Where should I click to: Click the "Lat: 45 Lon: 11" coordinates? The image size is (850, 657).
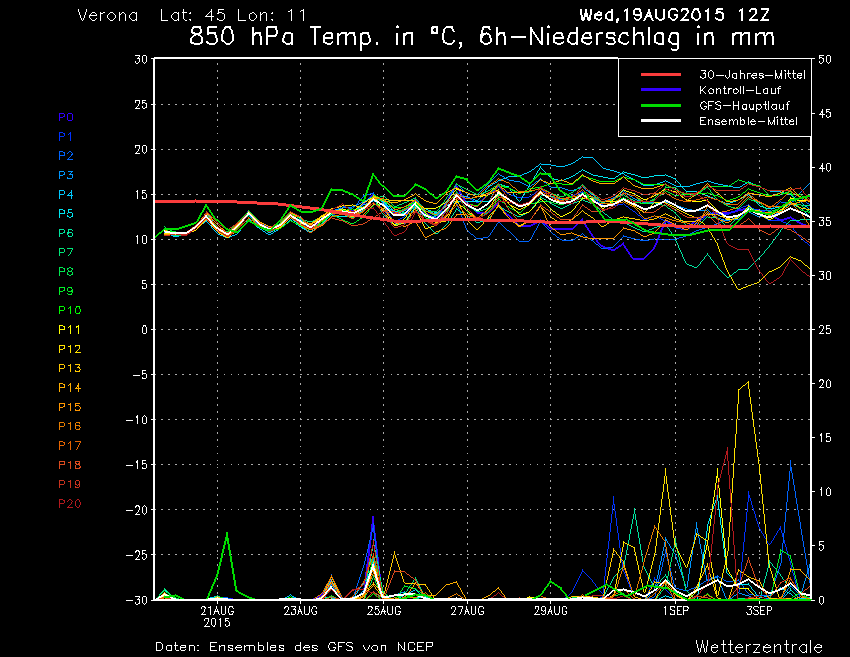pyautogui.click(x=233, y=15)
